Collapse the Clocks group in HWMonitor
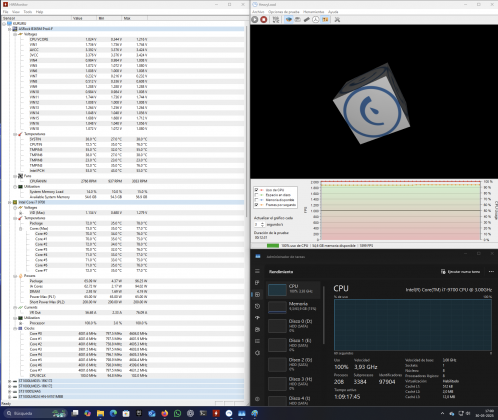498x420 pixels. pos(15,328)
